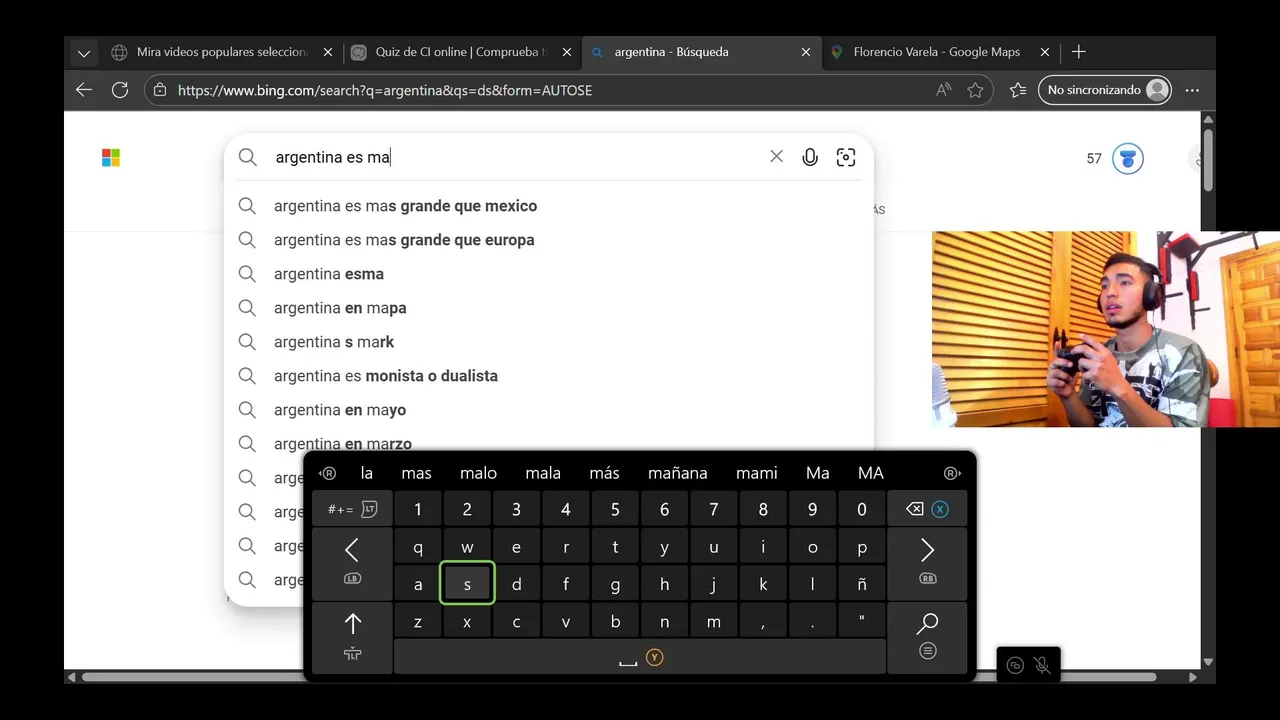
Task: Toggle the symbols #+= keyboard layout
Action: click(x=352, y=509)
